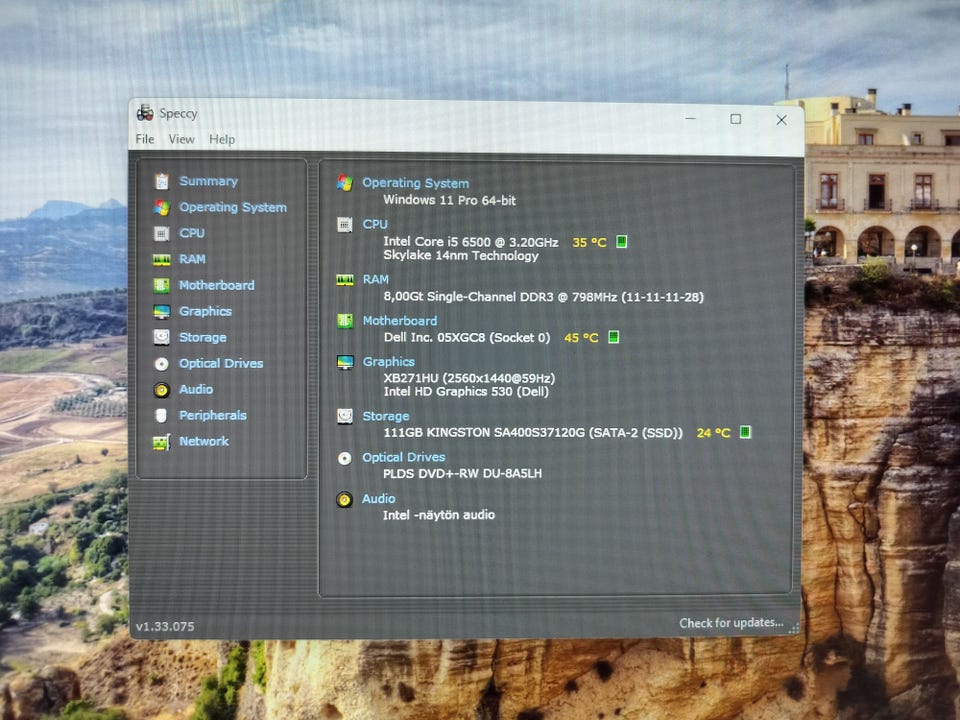The image size is (960, 720).
Task: Click the Windows flag icon in summary pane
Action: pos(345,183)
